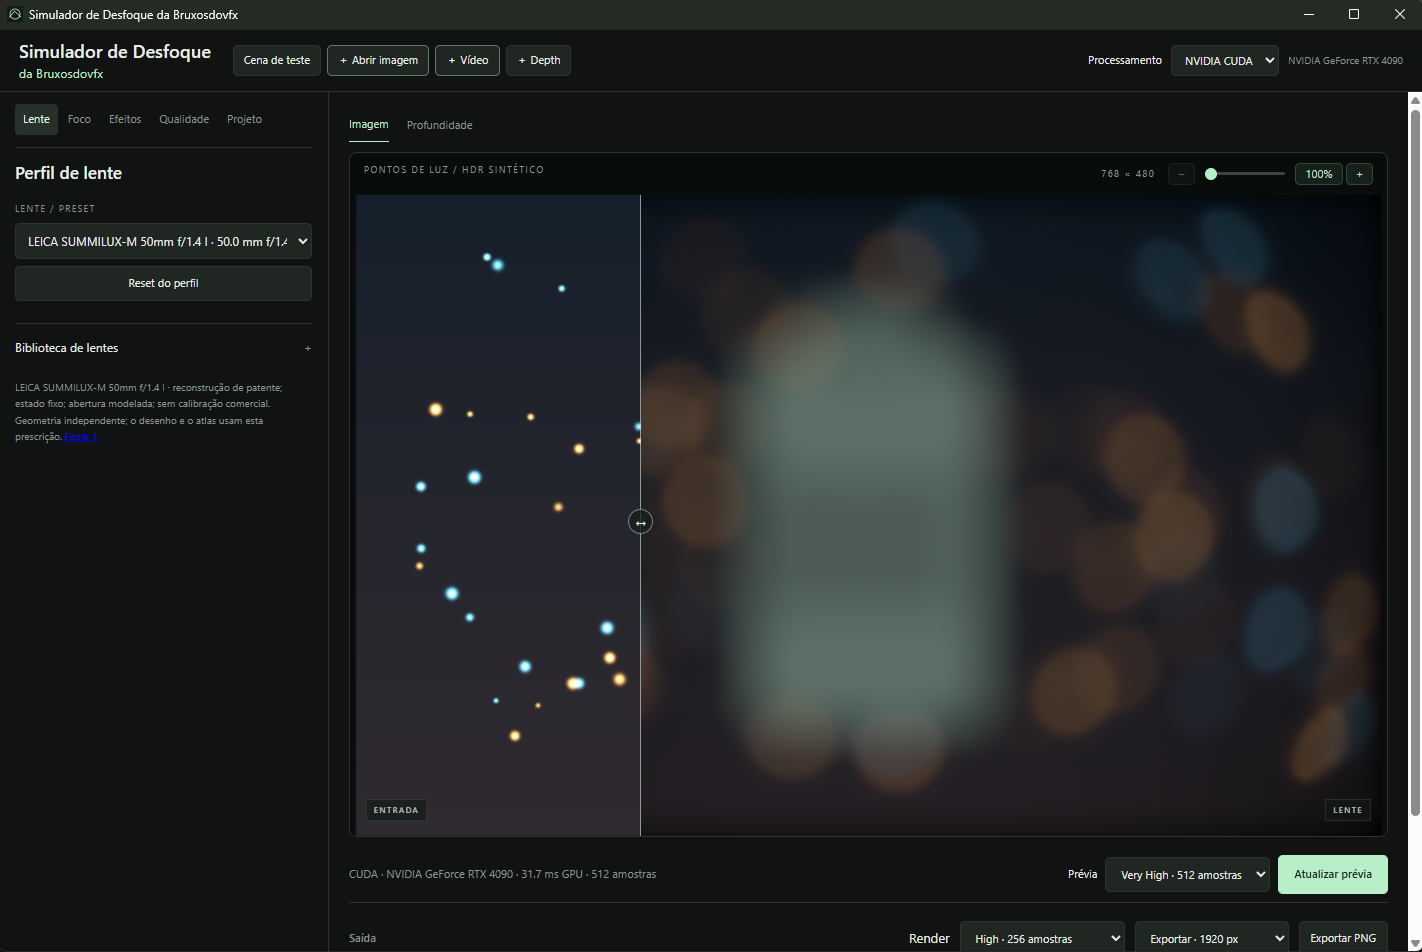Click the PONTOS DE LUZ / HDR SINTÉTICO heading
Screen dimensions: 1422x952
(x=454, y=170)
